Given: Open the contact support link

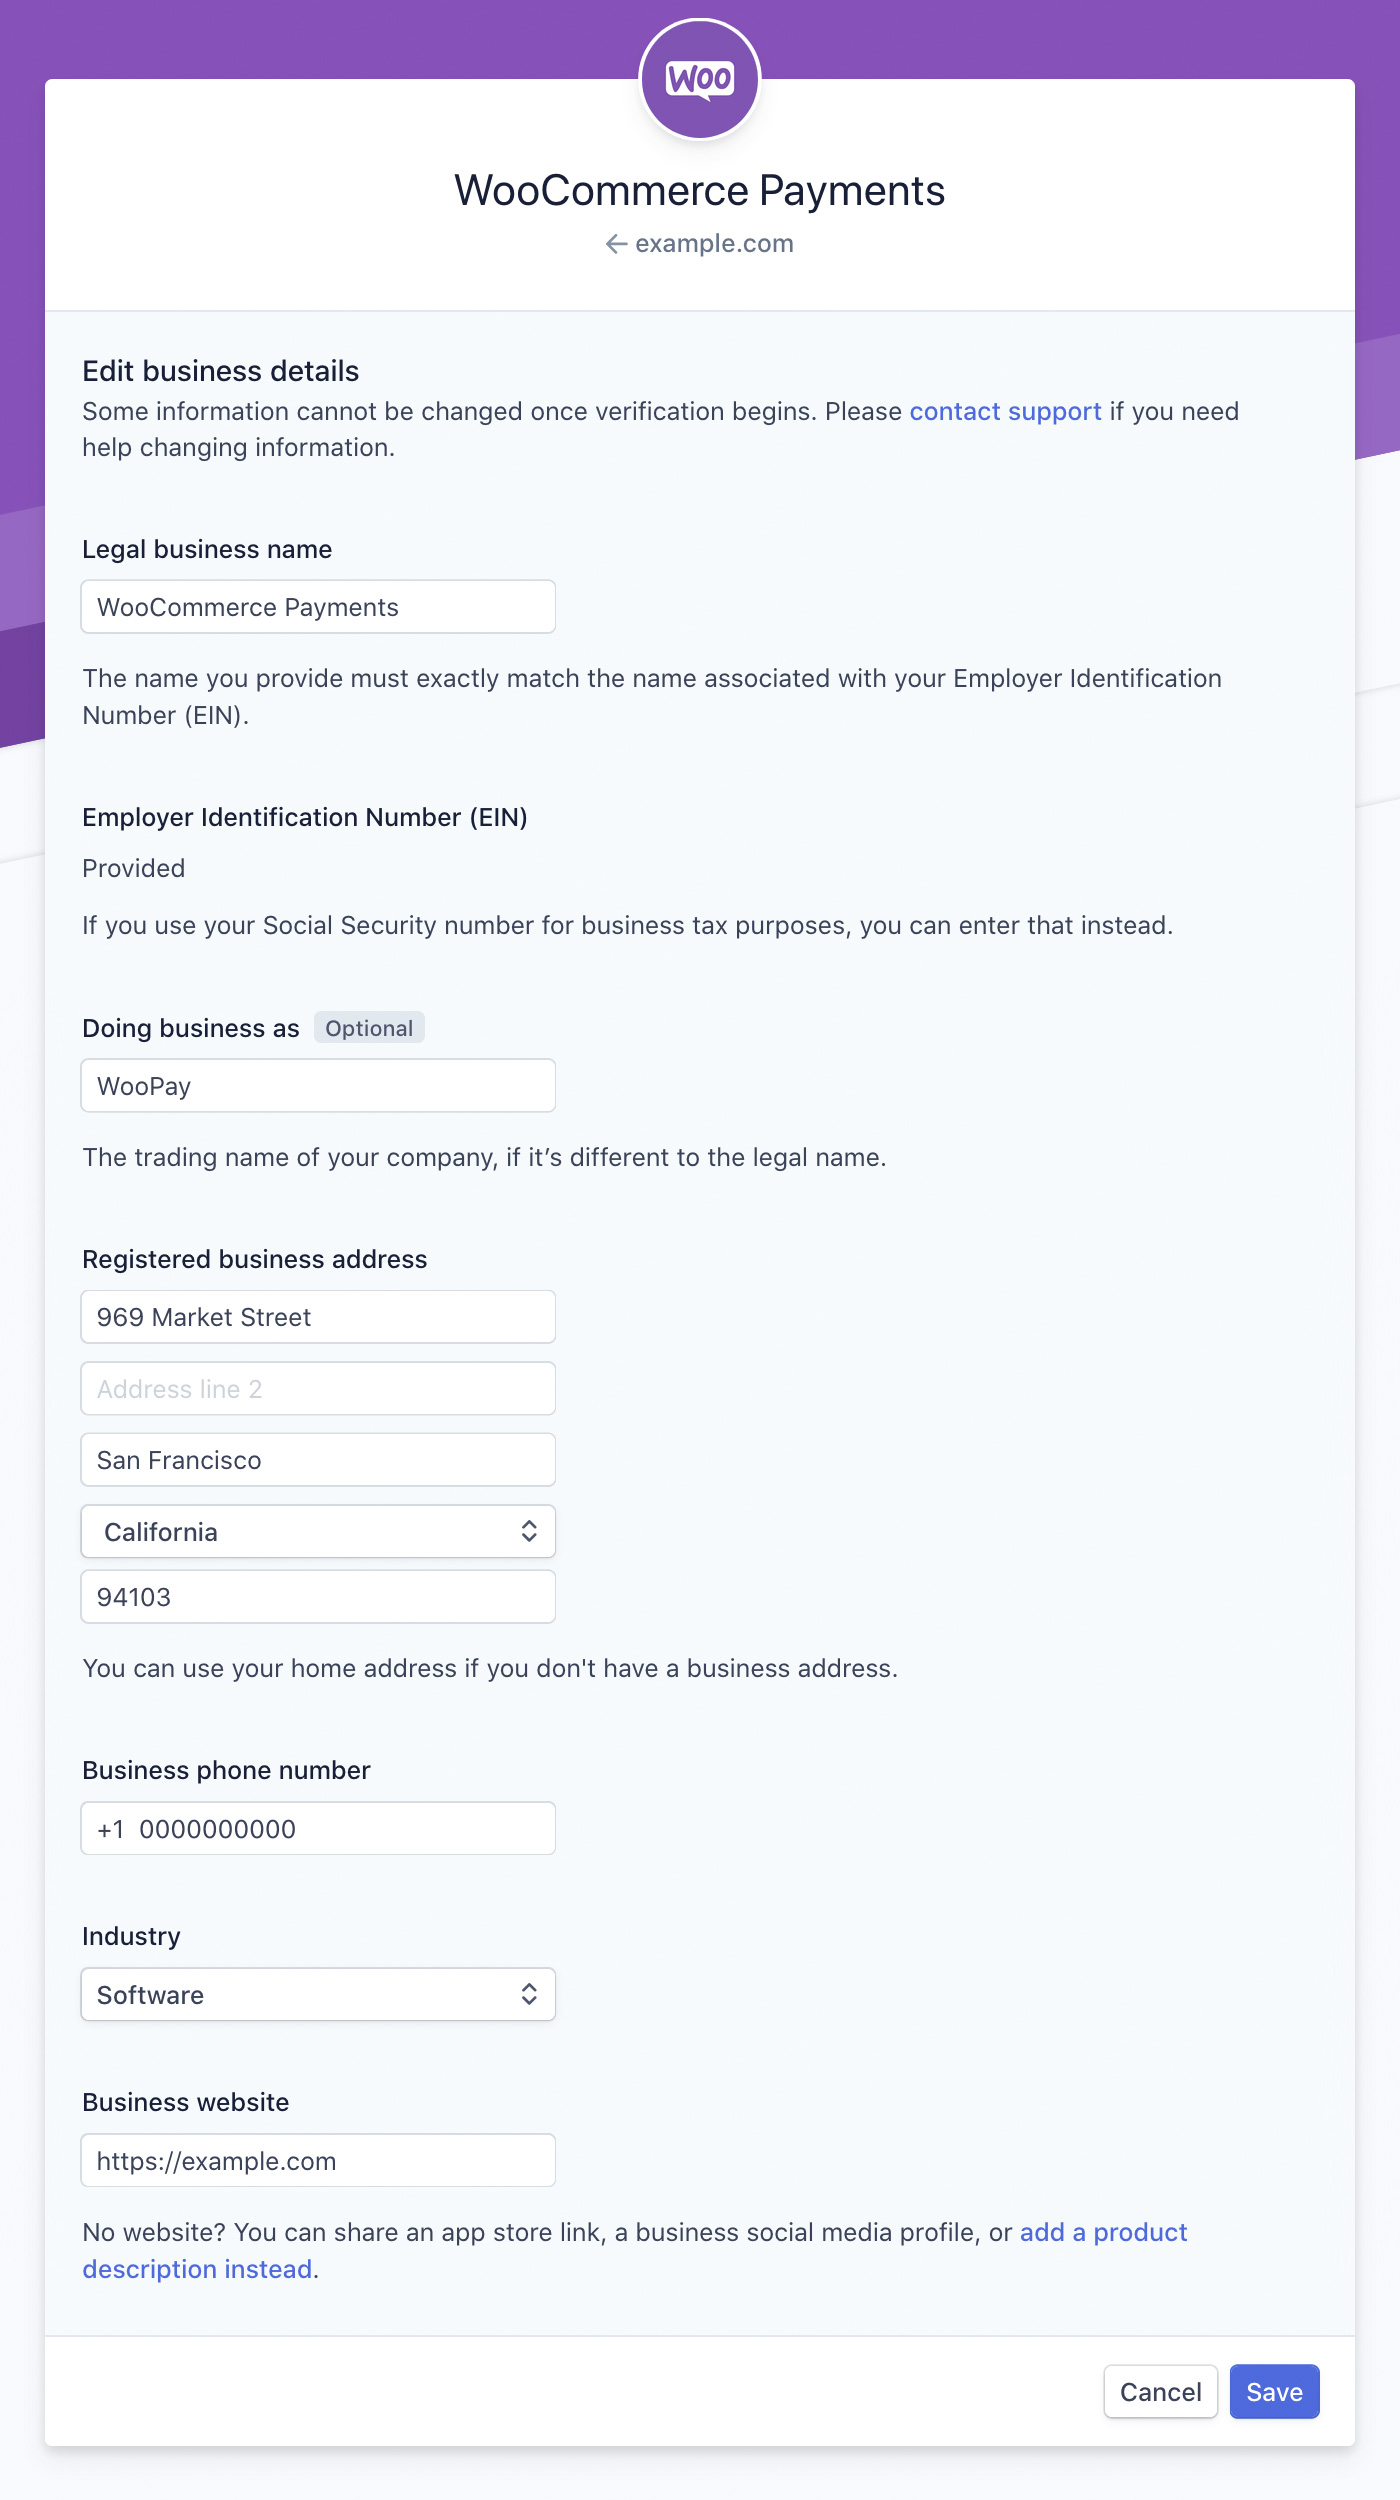Looking at the screenshot, I should click(1005, 412).
